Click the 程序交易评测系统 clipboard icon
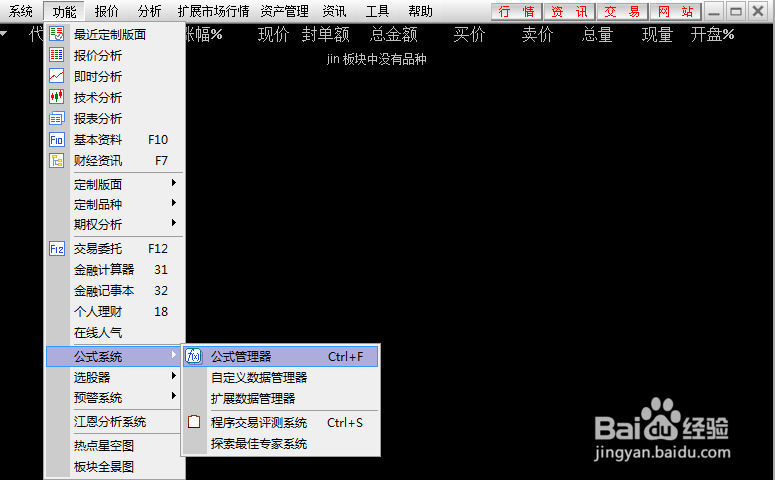The width and height of the screenshot is (775, 480). point(194,422)
